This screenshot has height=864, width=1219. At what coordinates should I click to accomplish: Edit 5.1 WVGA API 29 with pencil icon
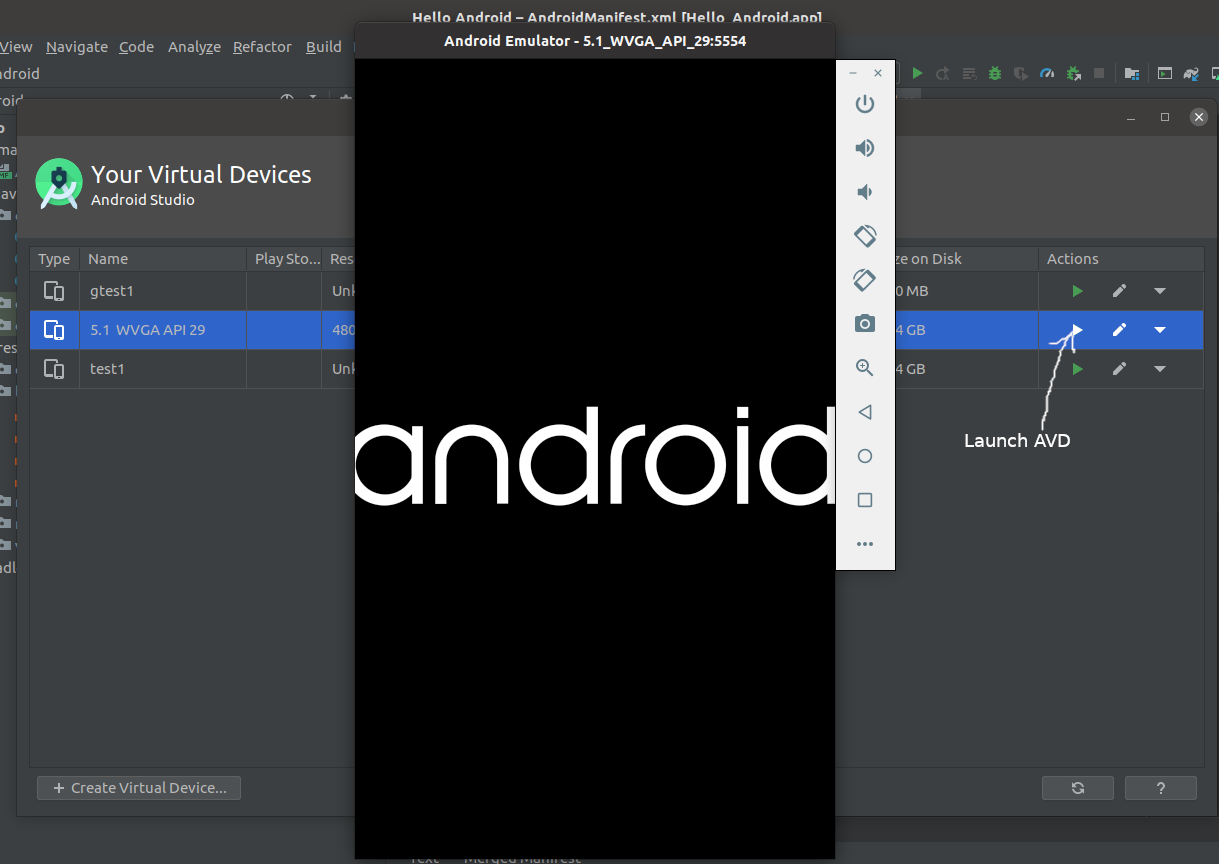click(1120, 330)
